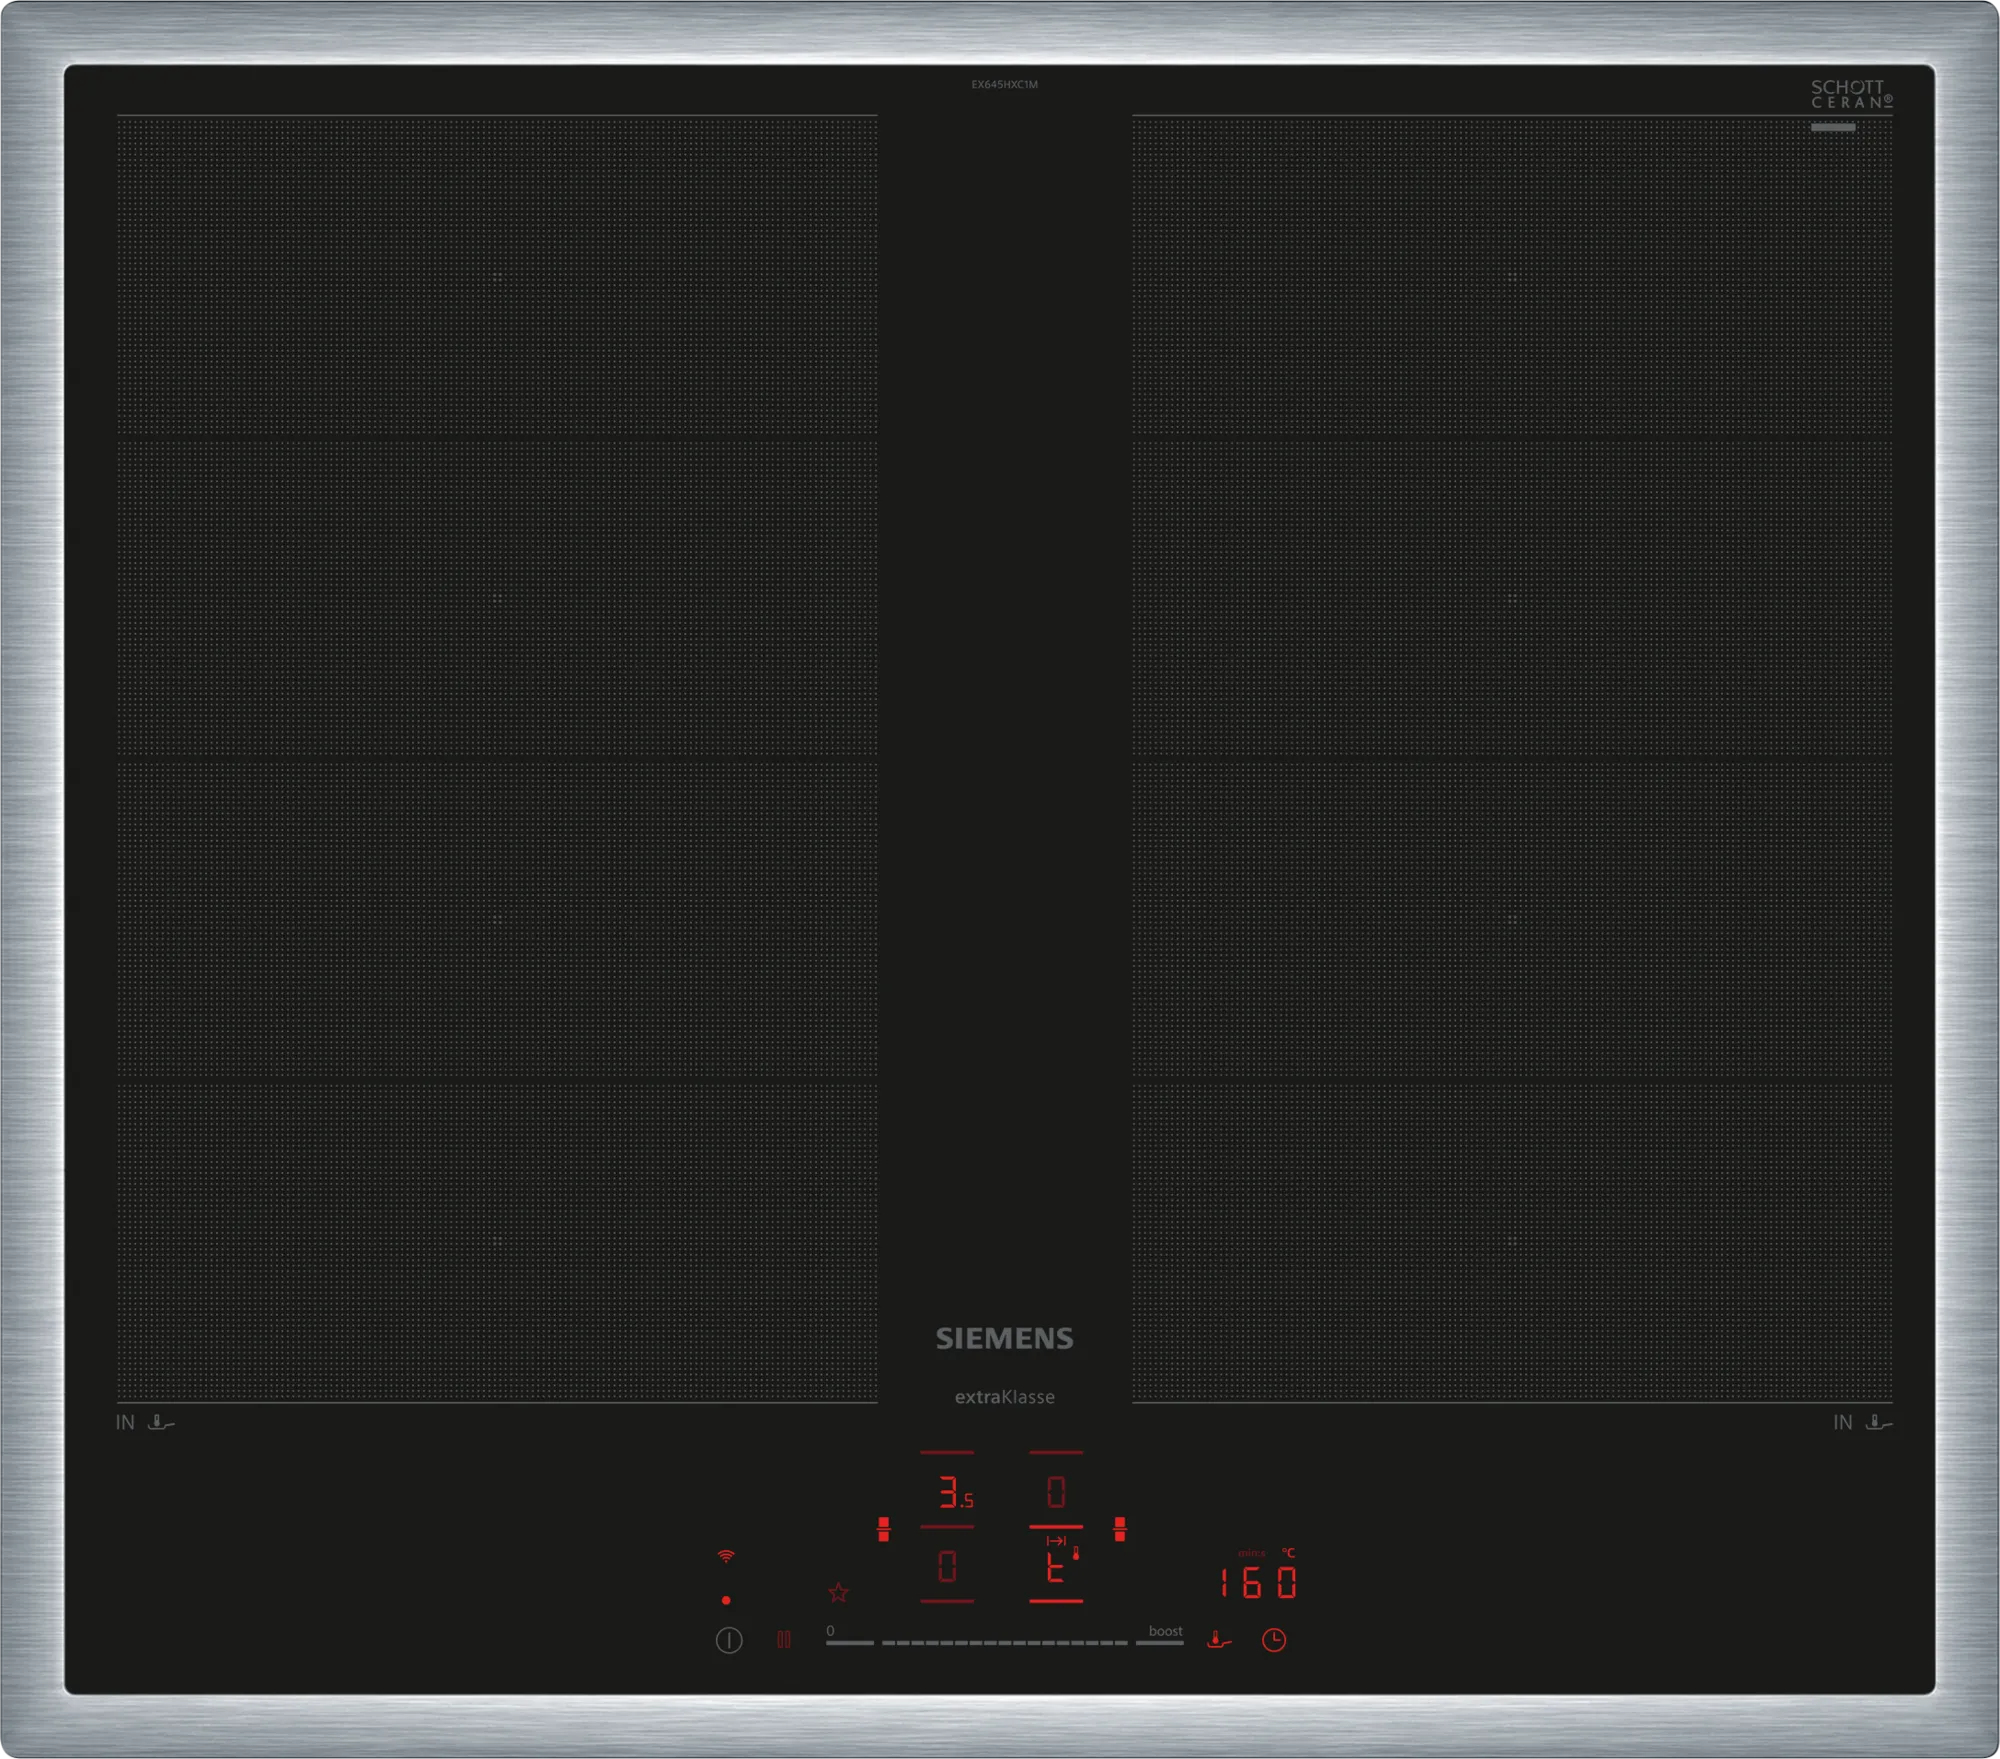Screen dimensions: 2000x1759
Task: Tap the 160 temperature display
Action: coord(1258,1583)
